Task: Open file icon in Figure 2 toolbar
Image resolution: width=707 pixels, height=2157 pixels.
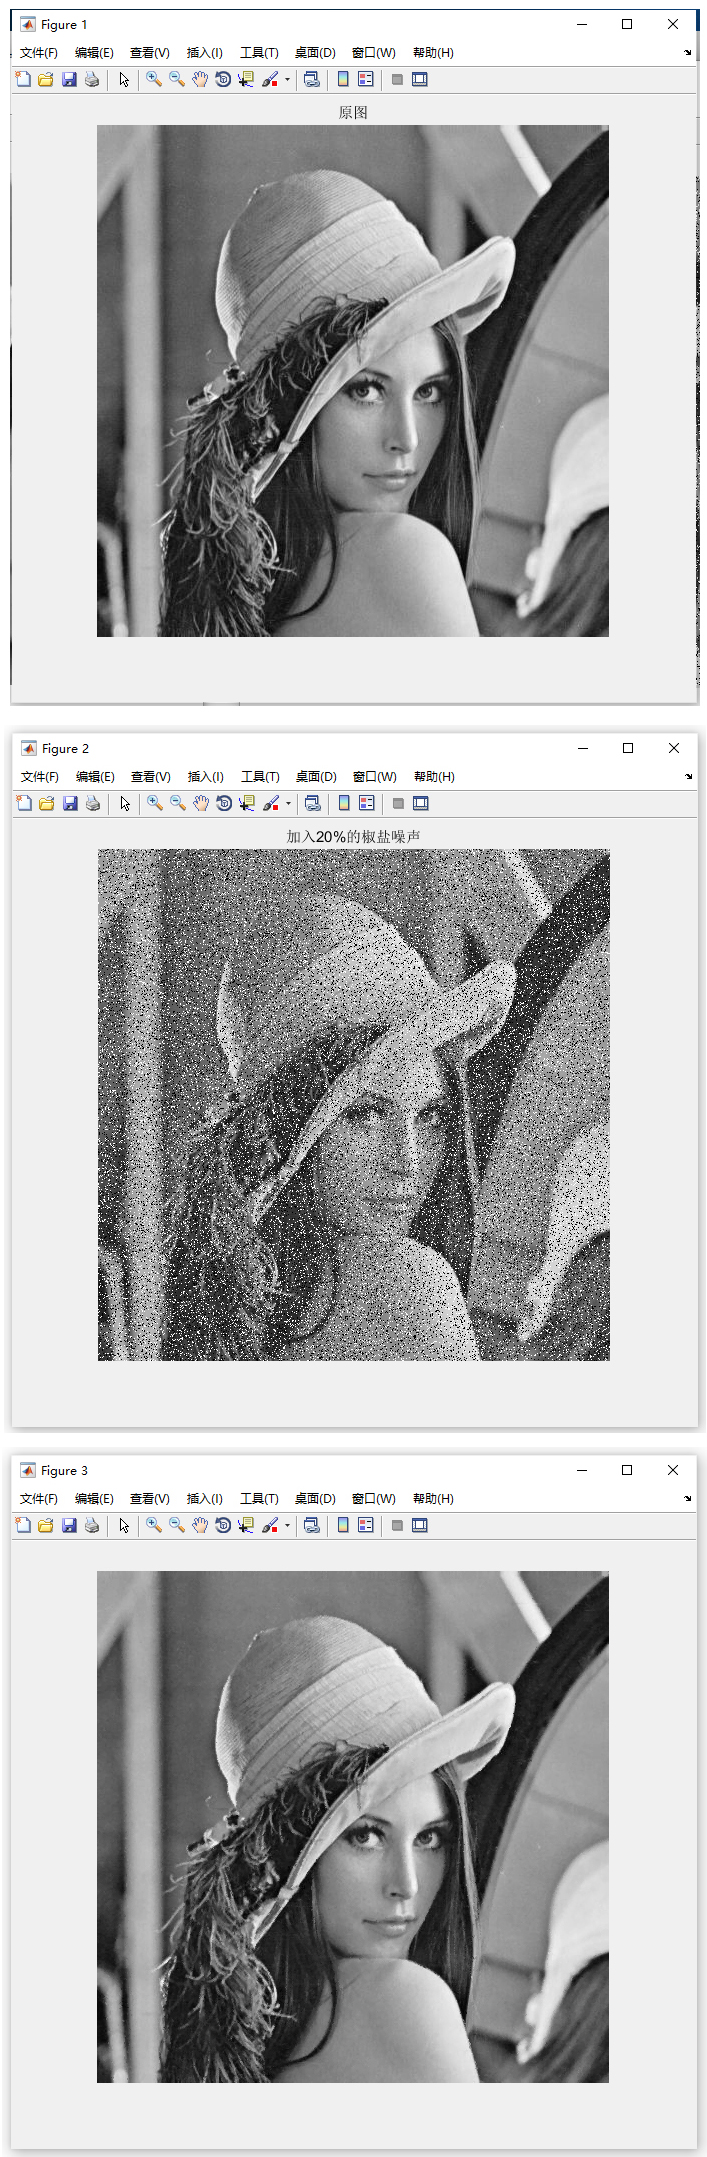Action: [47, 803]
